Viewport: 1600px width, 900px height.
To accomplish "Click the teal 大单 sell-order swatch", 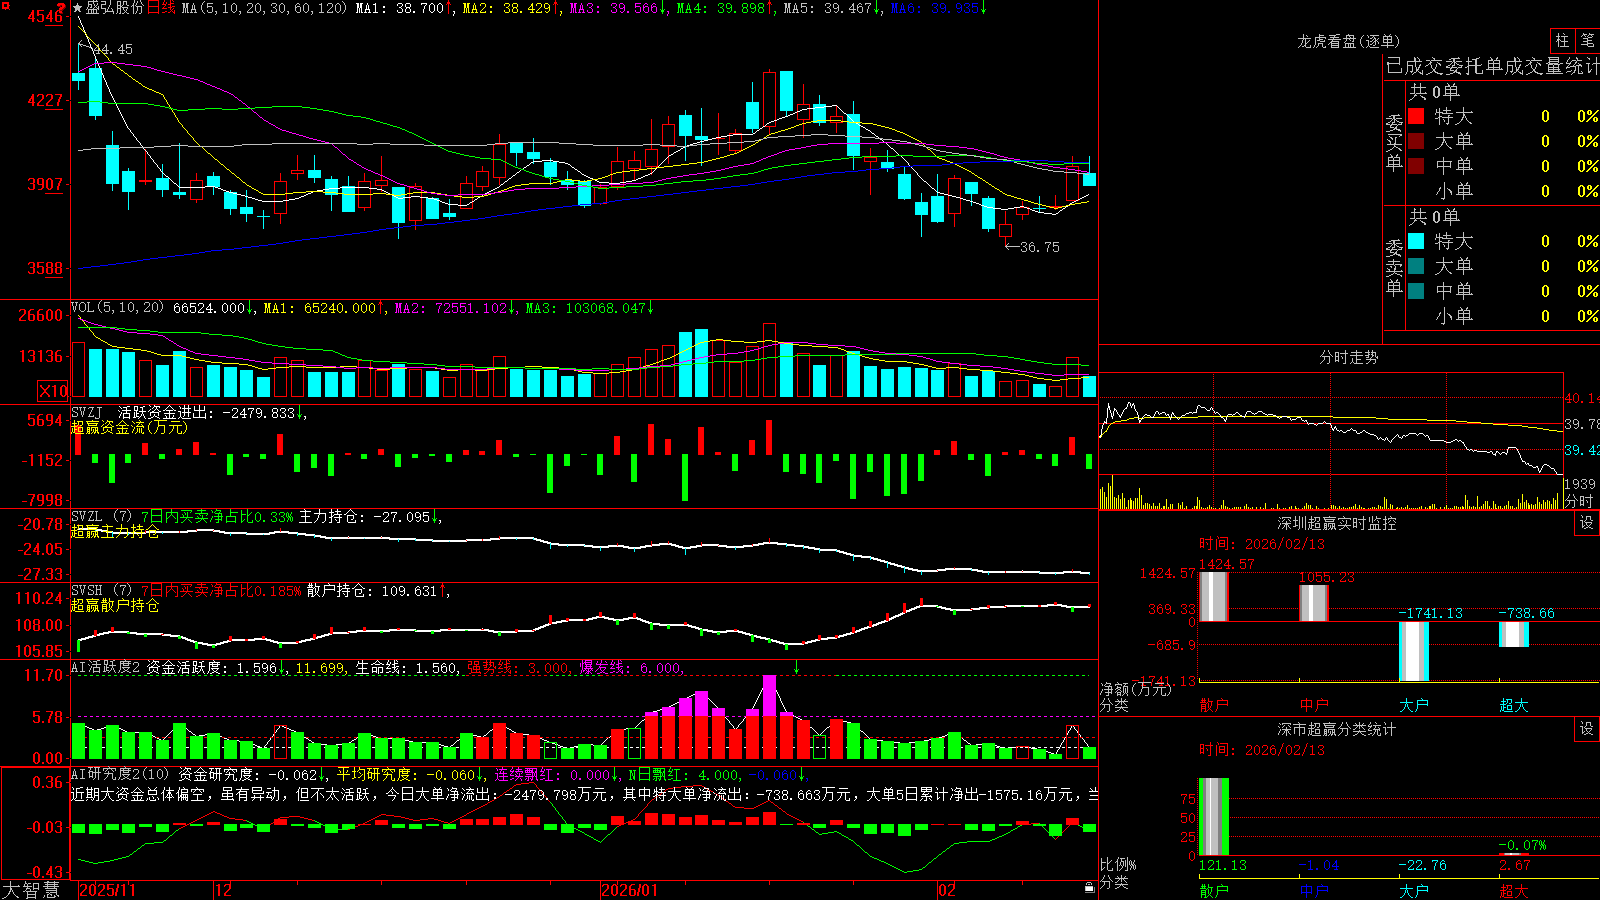I will pyautogui.click(x=1416, y=266).
